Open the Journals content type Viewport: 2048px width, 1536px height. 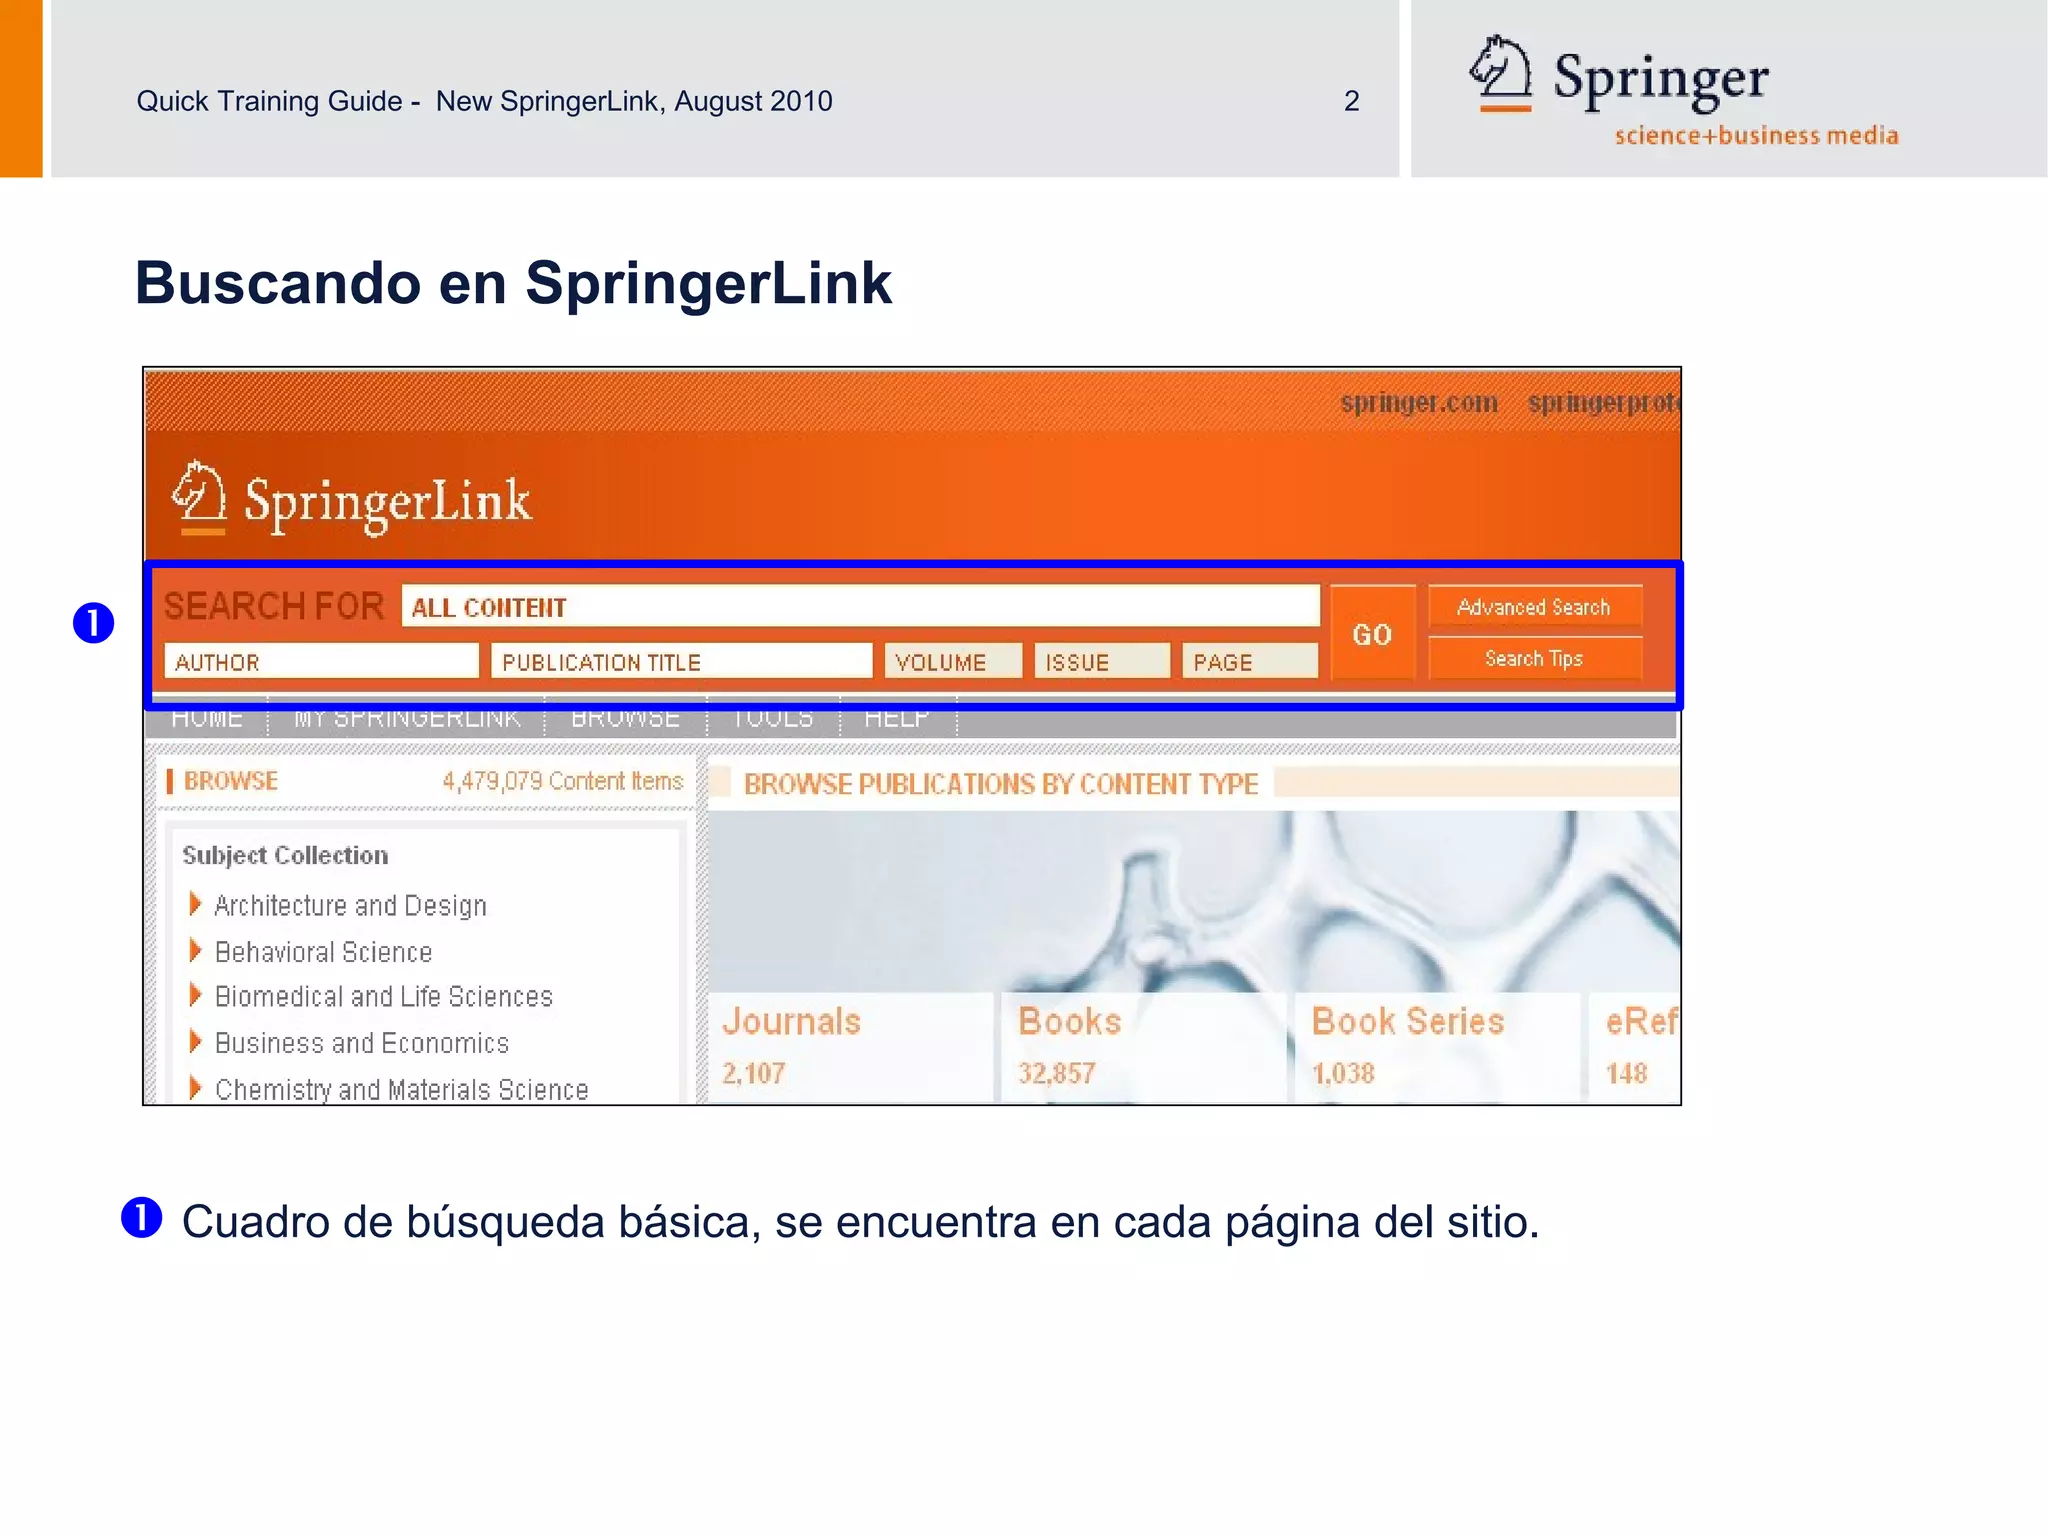coord(791,1022)
